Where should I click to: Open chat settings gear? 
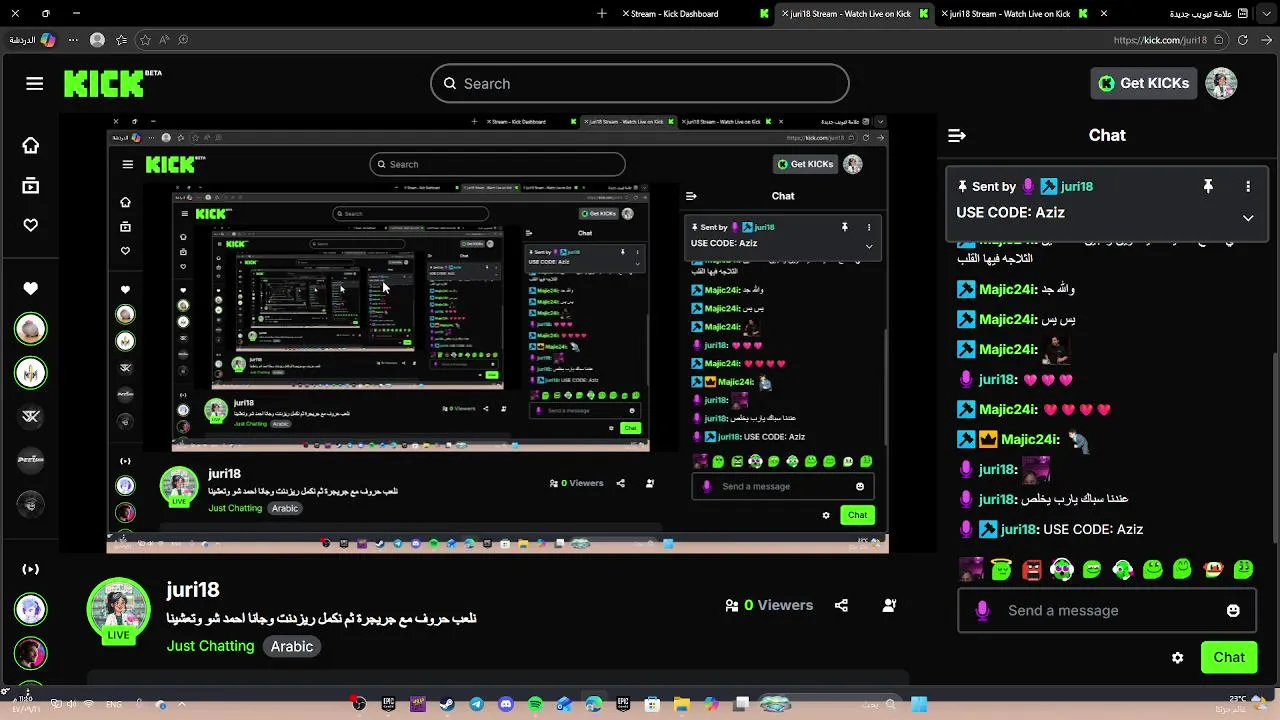tap(1177, 658)
